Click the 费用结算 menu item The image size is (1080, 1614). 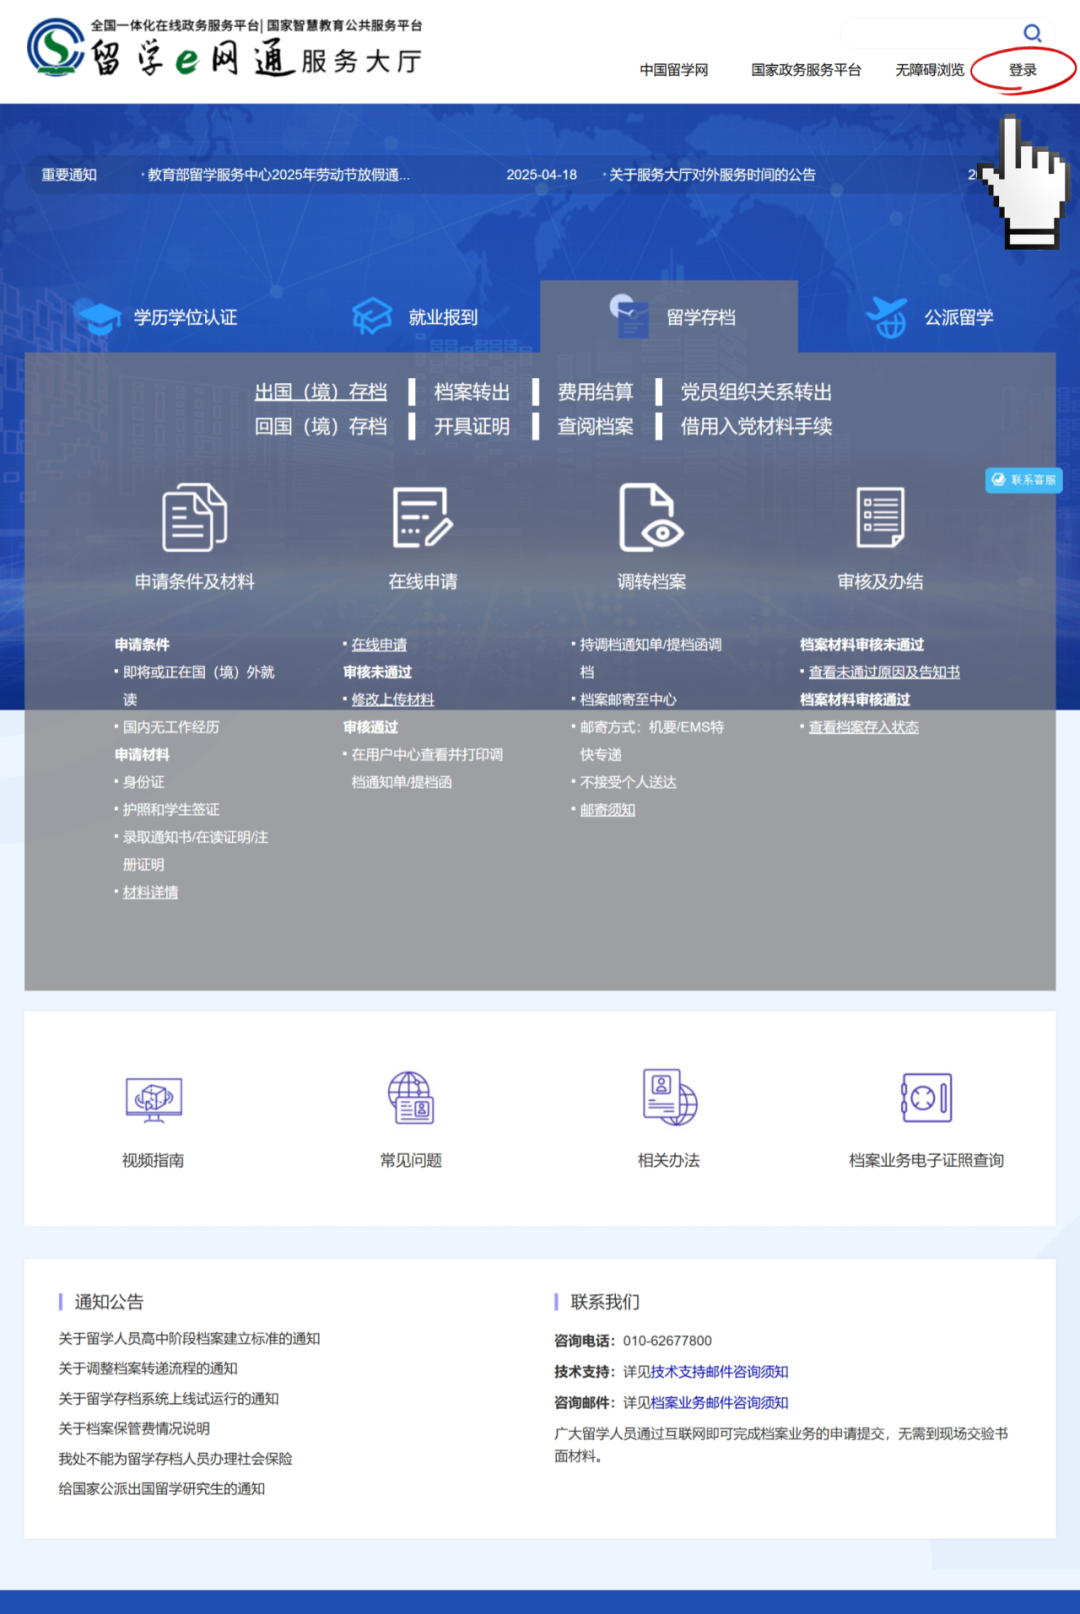tap(595, 392)
